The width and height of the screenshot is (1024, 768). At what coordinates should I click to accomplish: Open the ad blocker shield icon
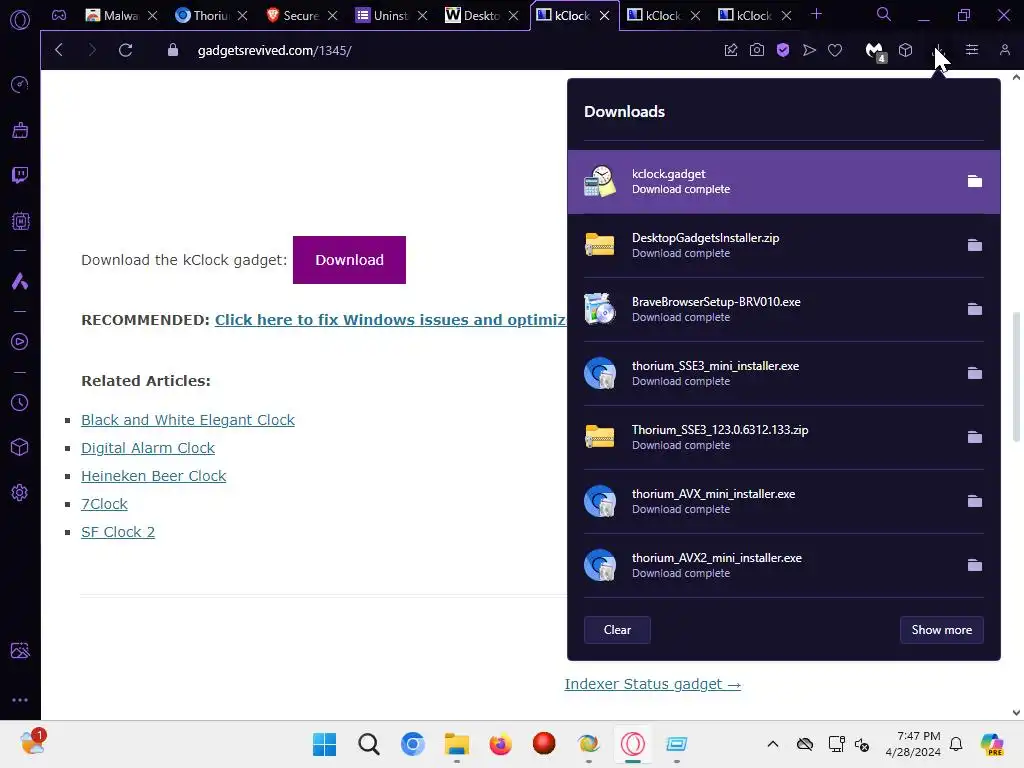click(x=783, y=50)
